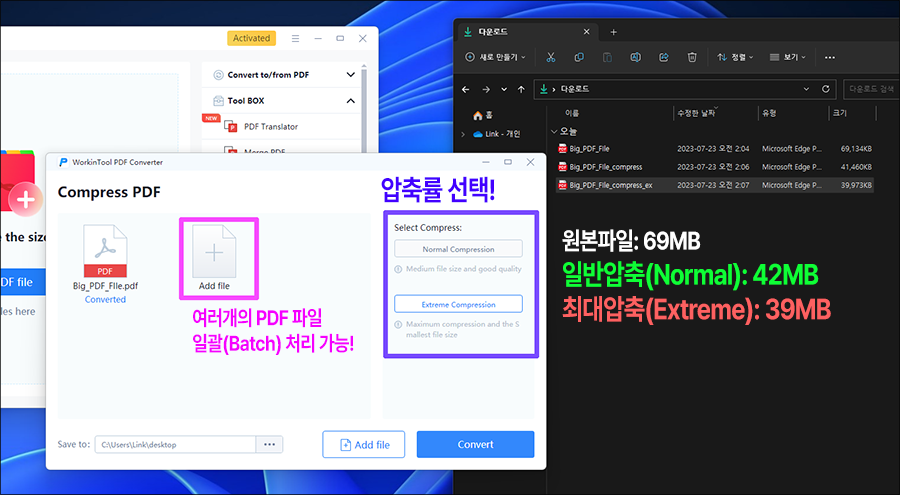This screenshot has height=495, width=900.
Task: Select file Big_PDF_File in Explorer list
Action: click(x=589, y=149)
